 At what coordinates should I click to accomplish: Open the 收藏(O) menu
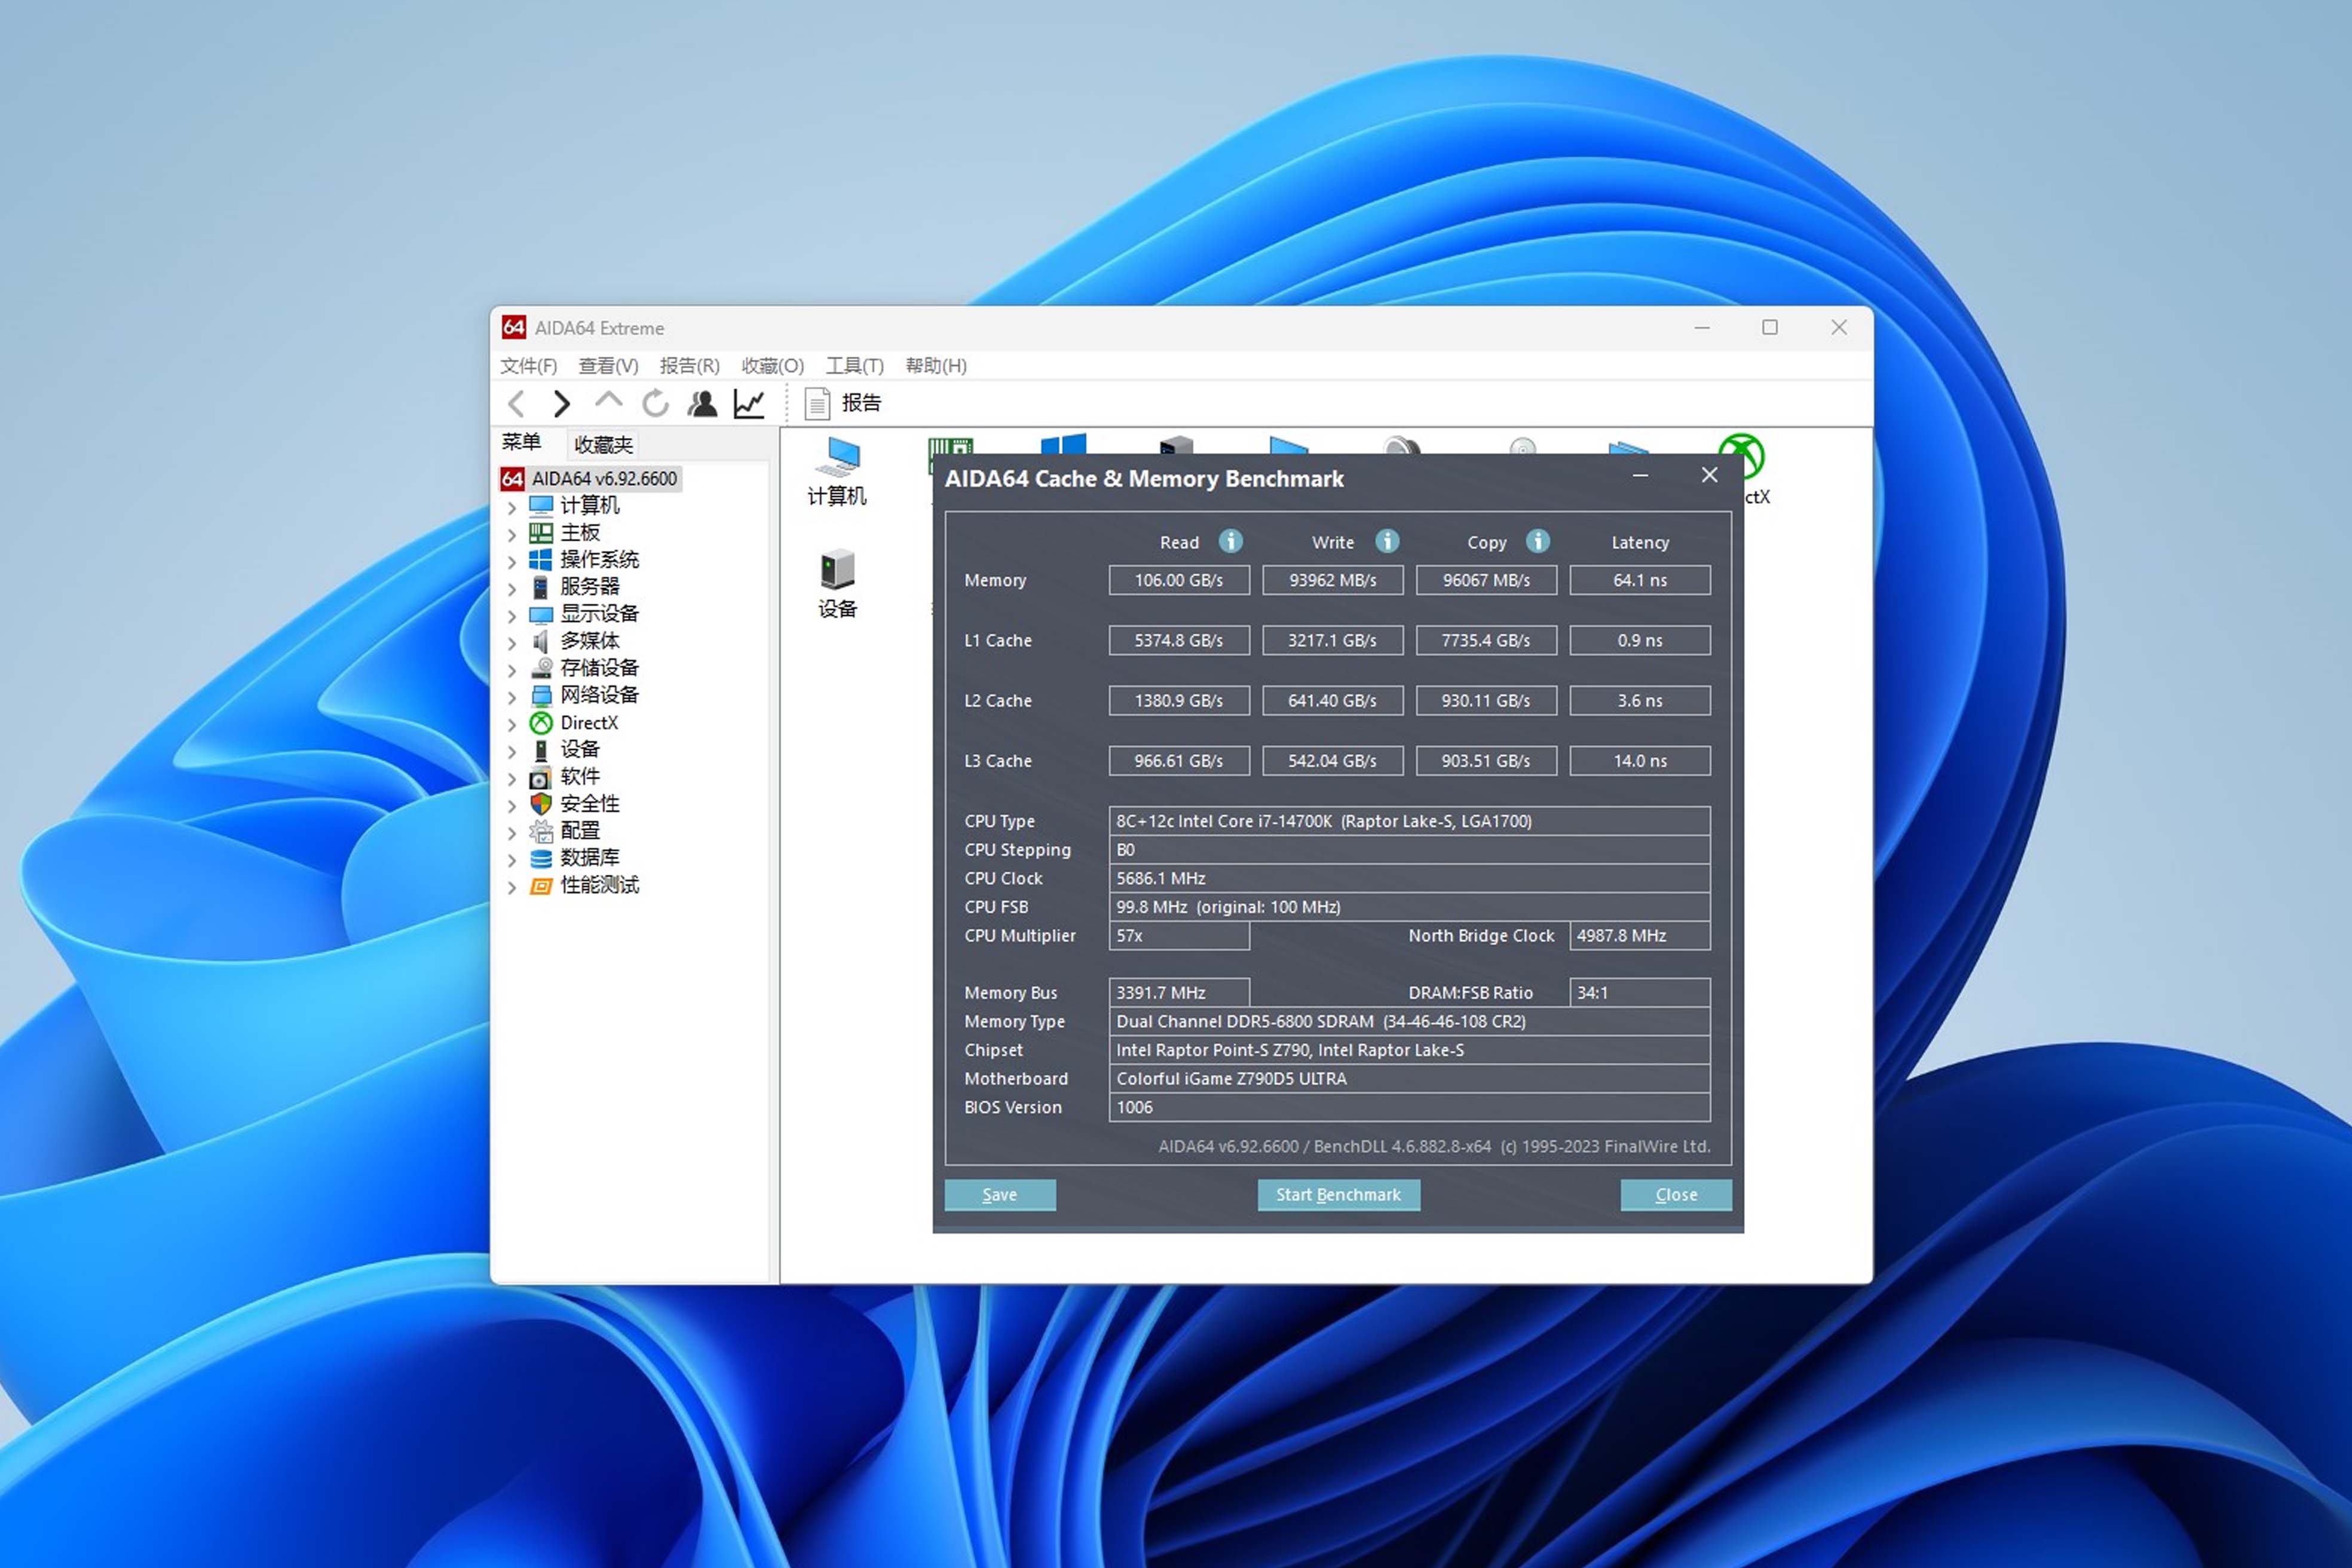tap(773, 365)
